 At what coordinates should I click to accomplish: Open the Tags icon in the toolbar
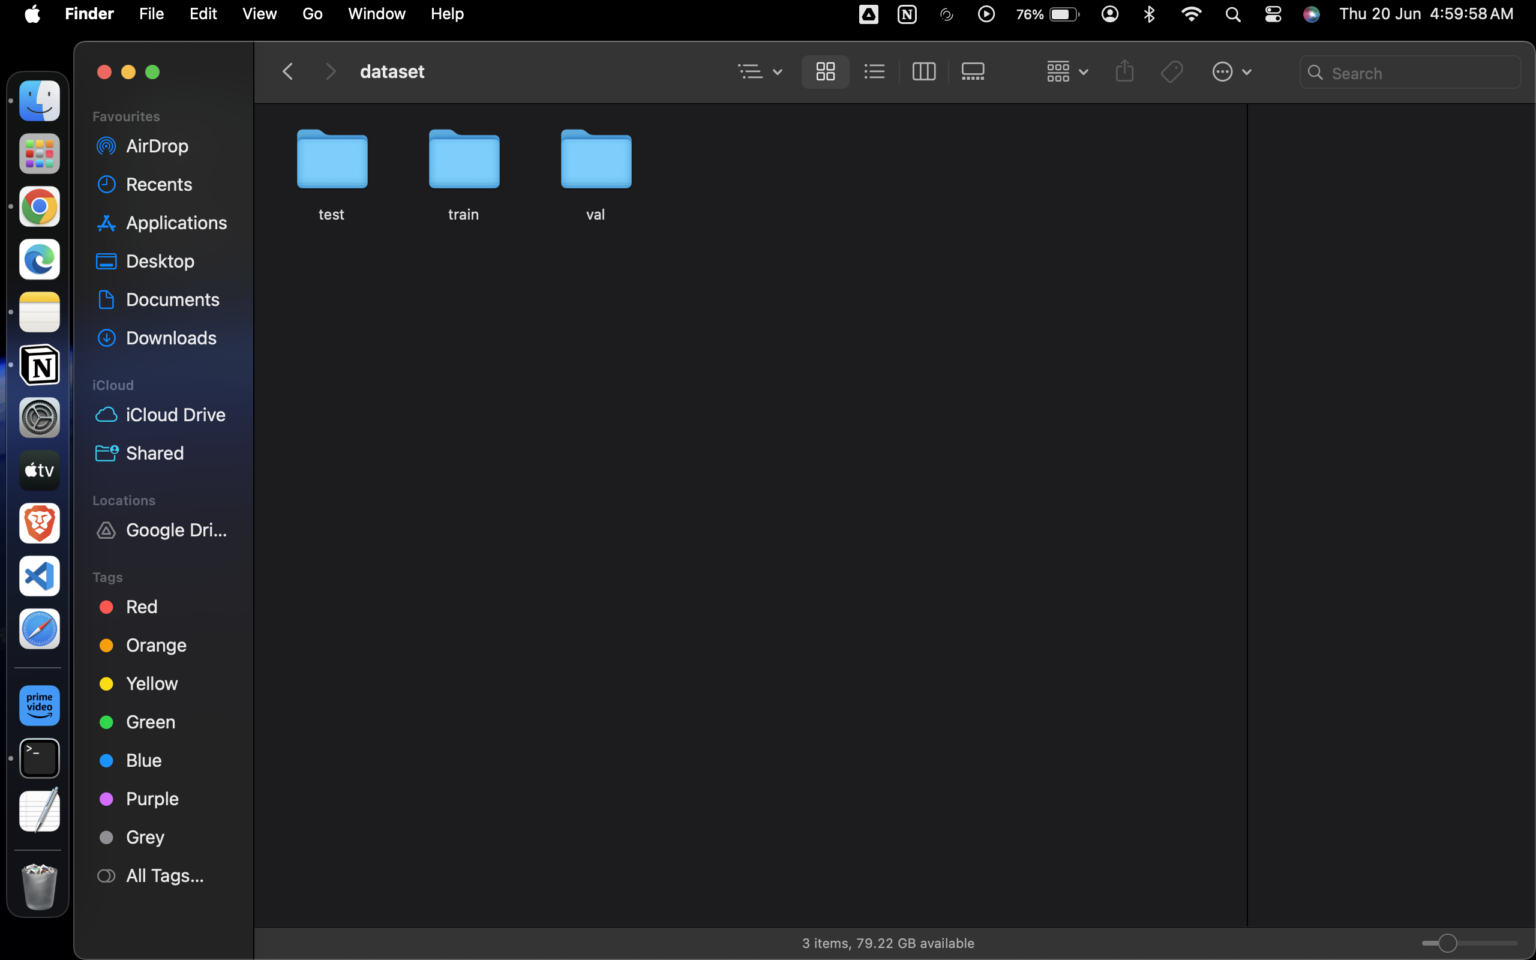pos(1171,71)
